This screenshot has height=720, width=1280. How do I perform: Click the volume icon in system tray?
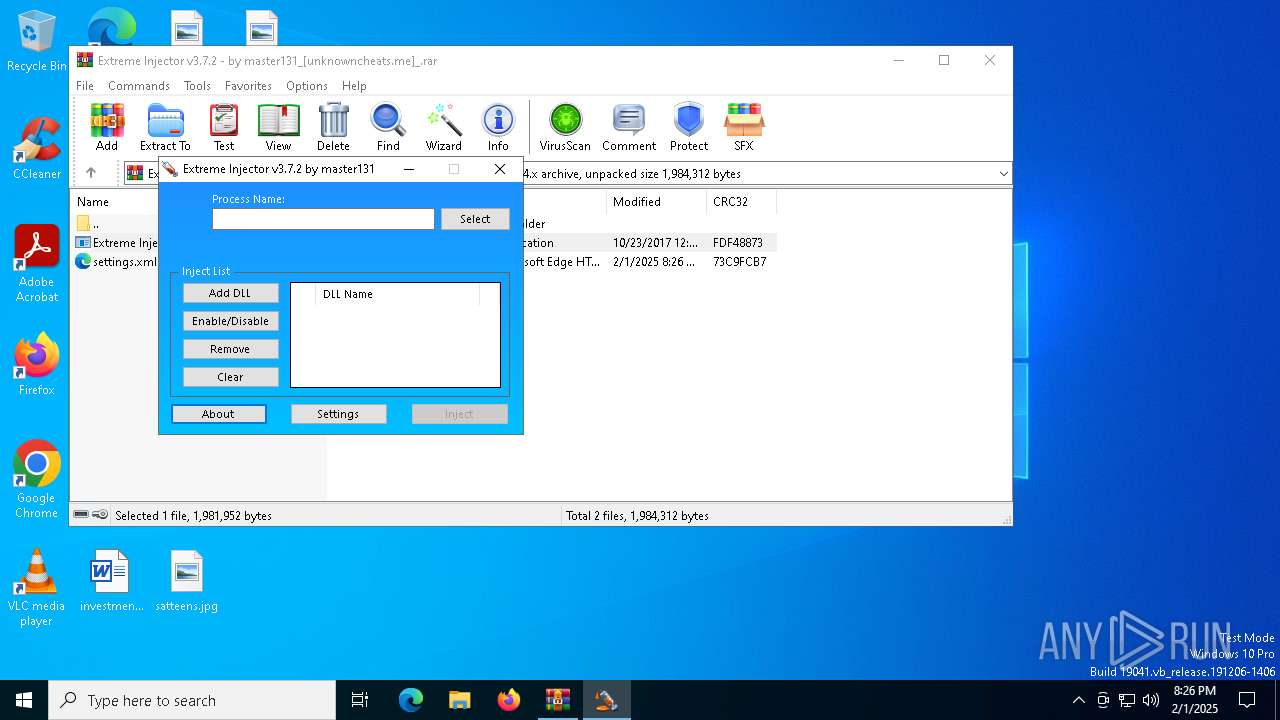1151,700
